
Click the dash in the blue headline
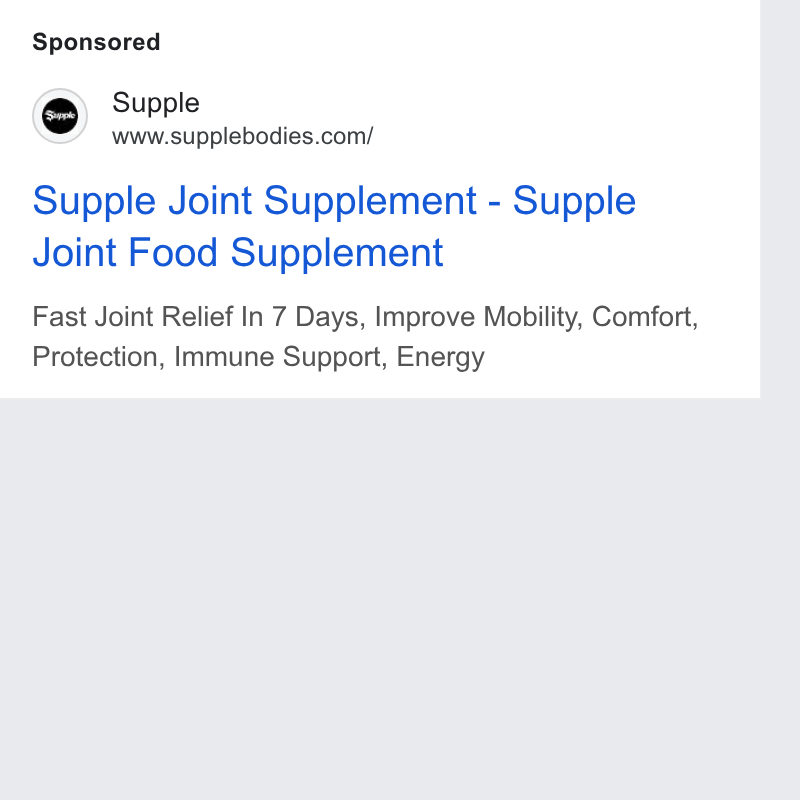coord(494,202)
